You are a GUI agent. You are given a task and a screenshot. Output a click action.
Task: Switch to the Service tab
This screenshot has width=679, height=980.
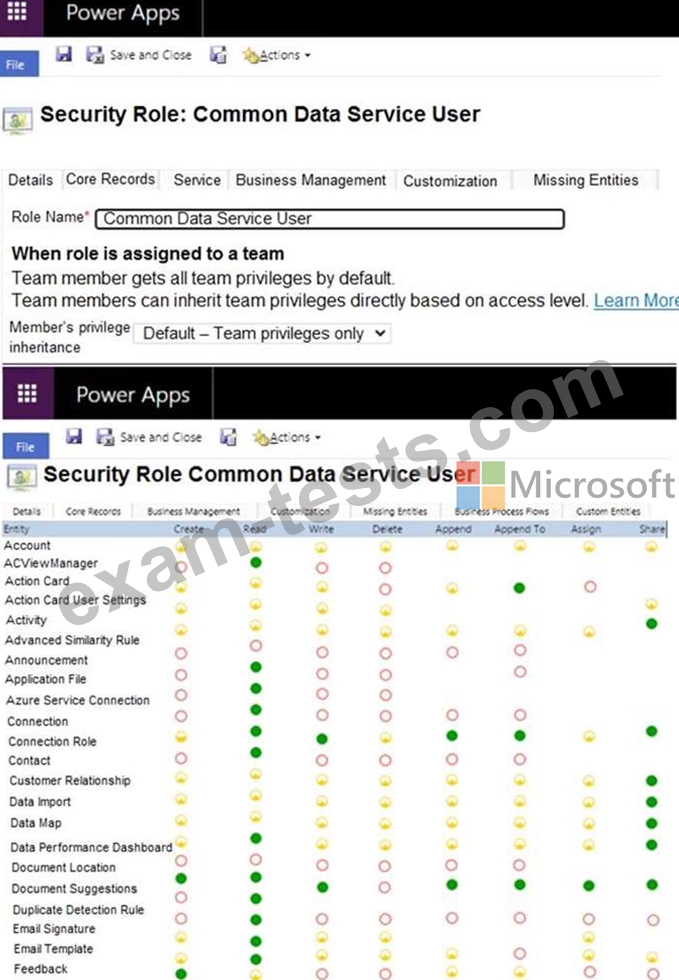(x=197, y=180)
